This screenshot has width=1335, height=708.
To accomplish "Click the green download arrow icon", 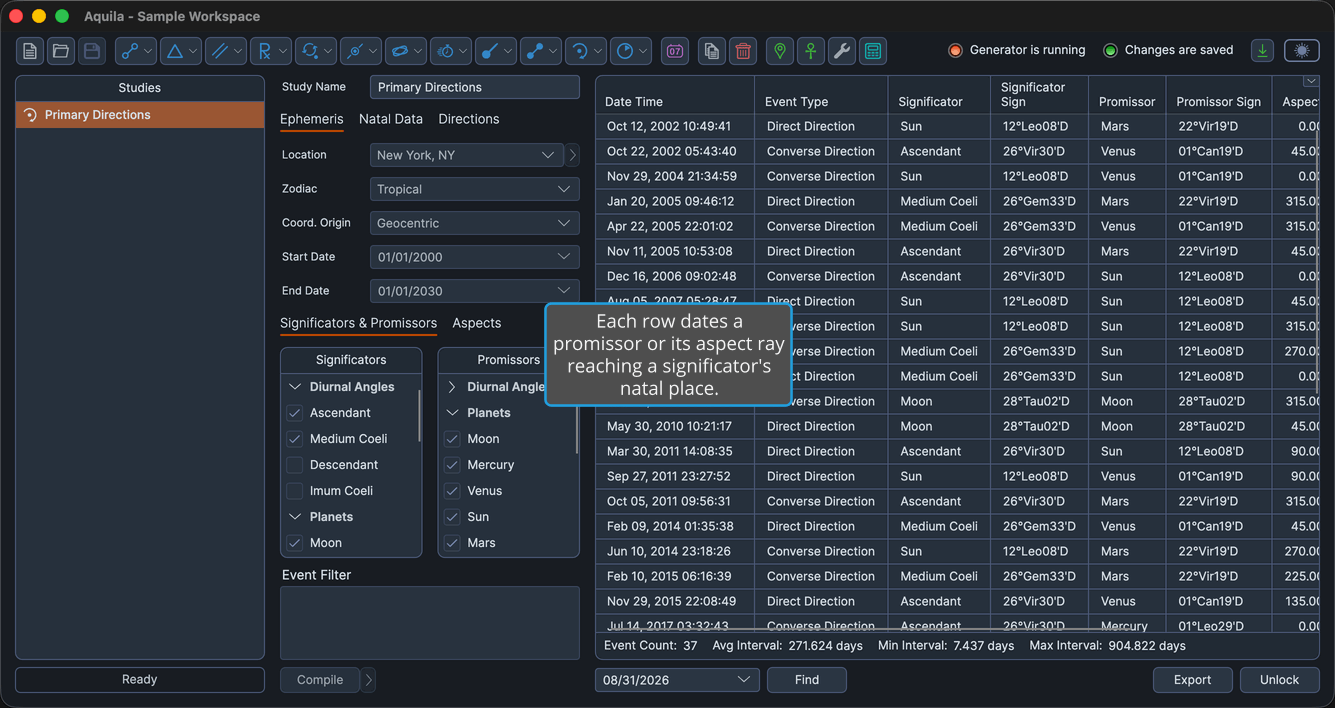I will point(1262,50).
